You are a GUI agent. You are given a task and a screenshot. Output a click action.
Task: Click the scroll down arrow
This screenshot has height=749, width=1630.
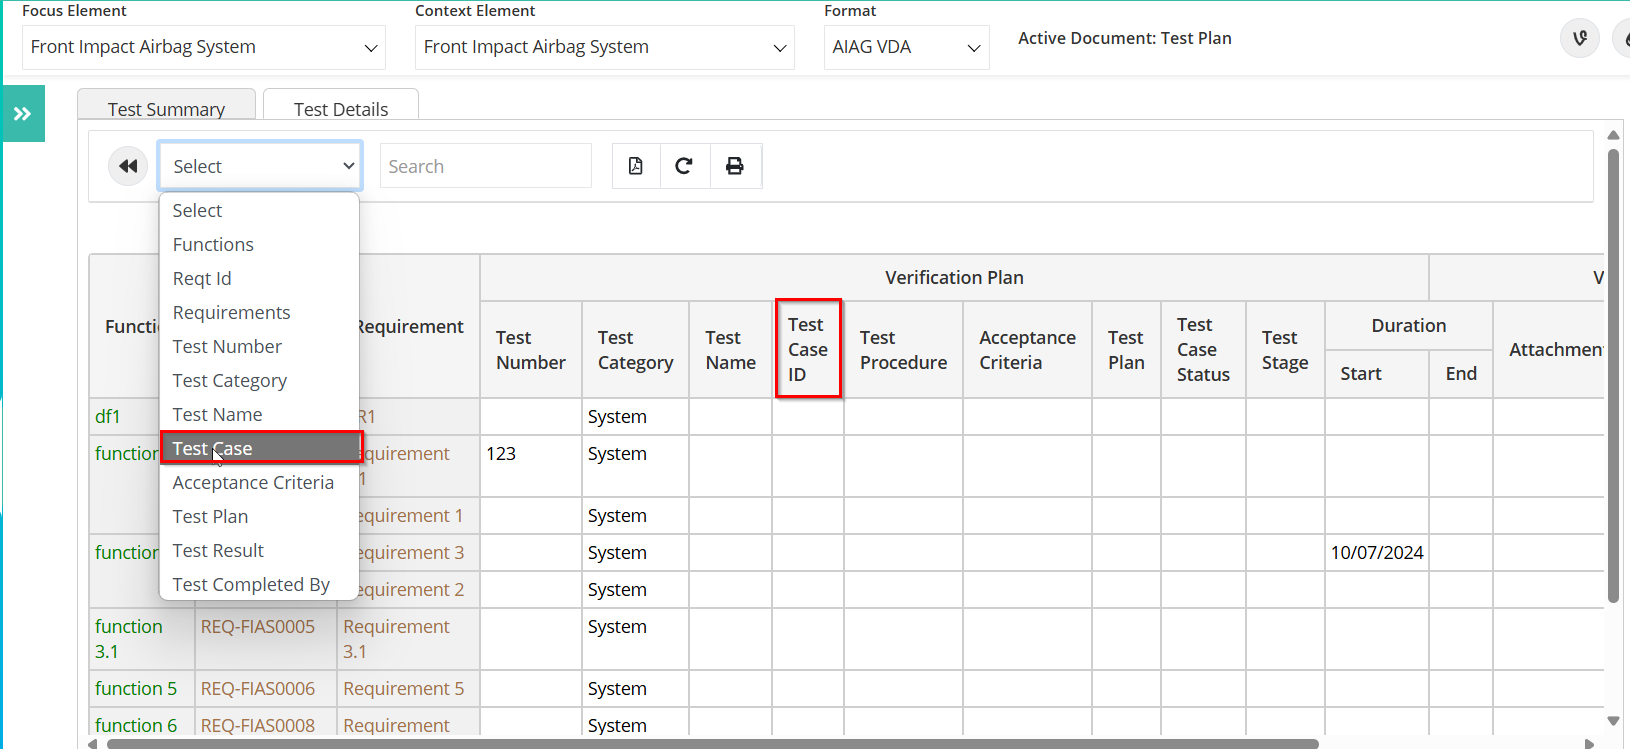[x=1613, y=720]
